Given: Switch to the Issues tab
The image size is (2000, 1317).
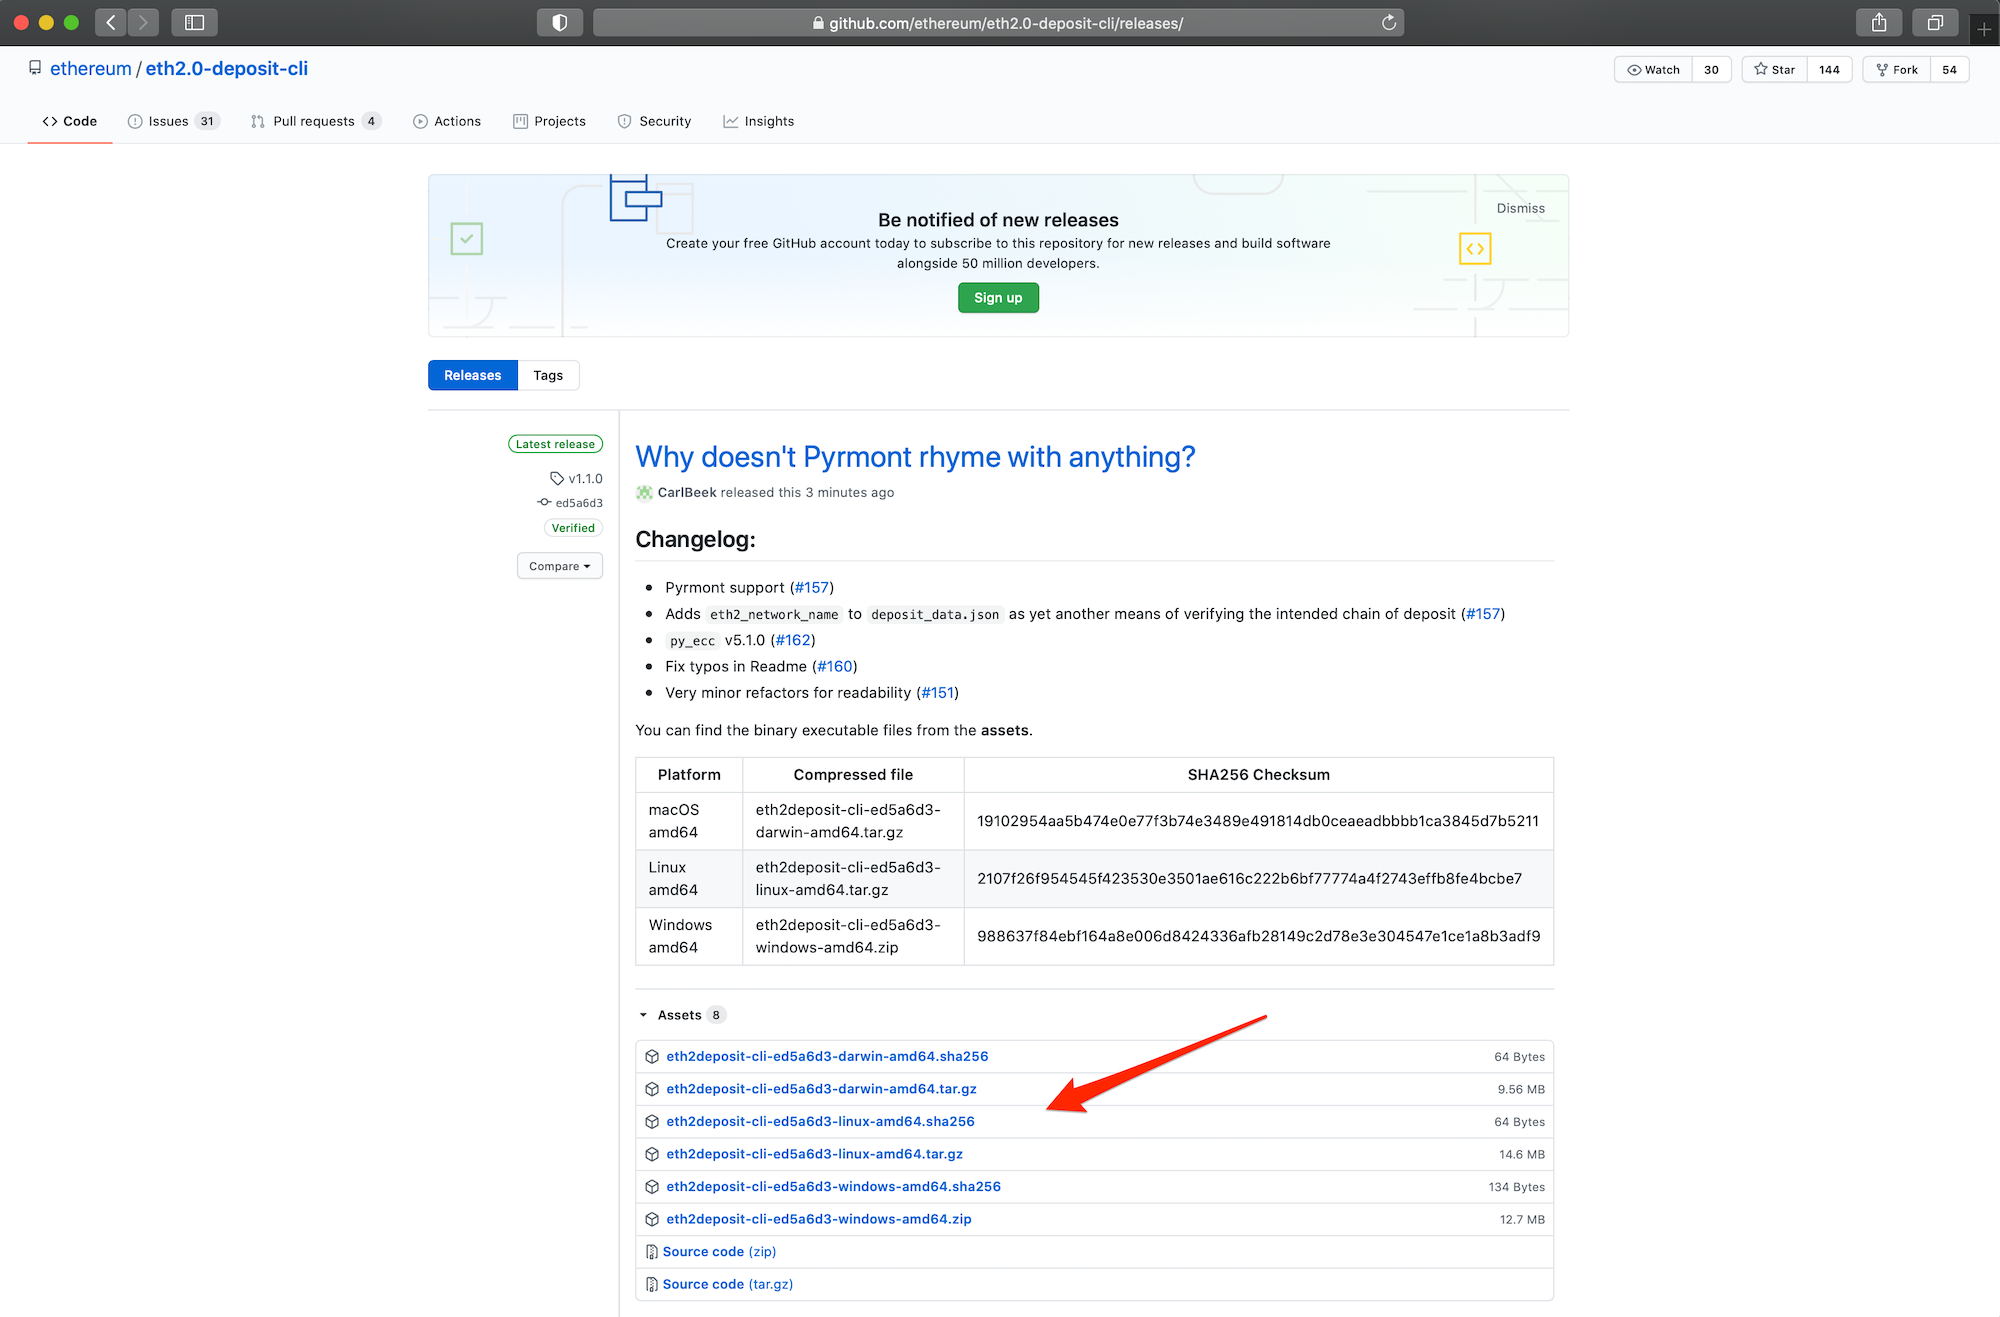Looking at the screenshot, I should 173,121.
